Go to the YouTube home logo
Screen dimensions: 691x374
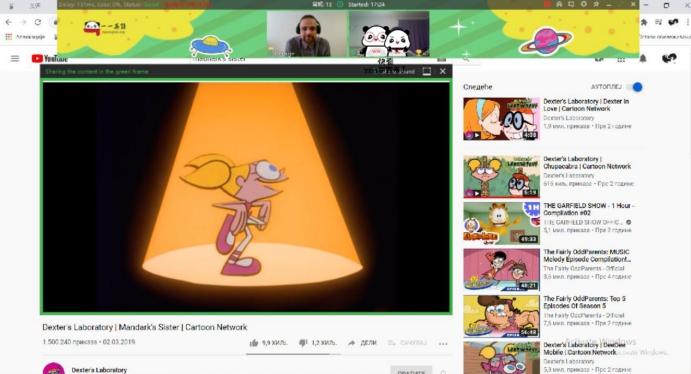tap(49, 59)
